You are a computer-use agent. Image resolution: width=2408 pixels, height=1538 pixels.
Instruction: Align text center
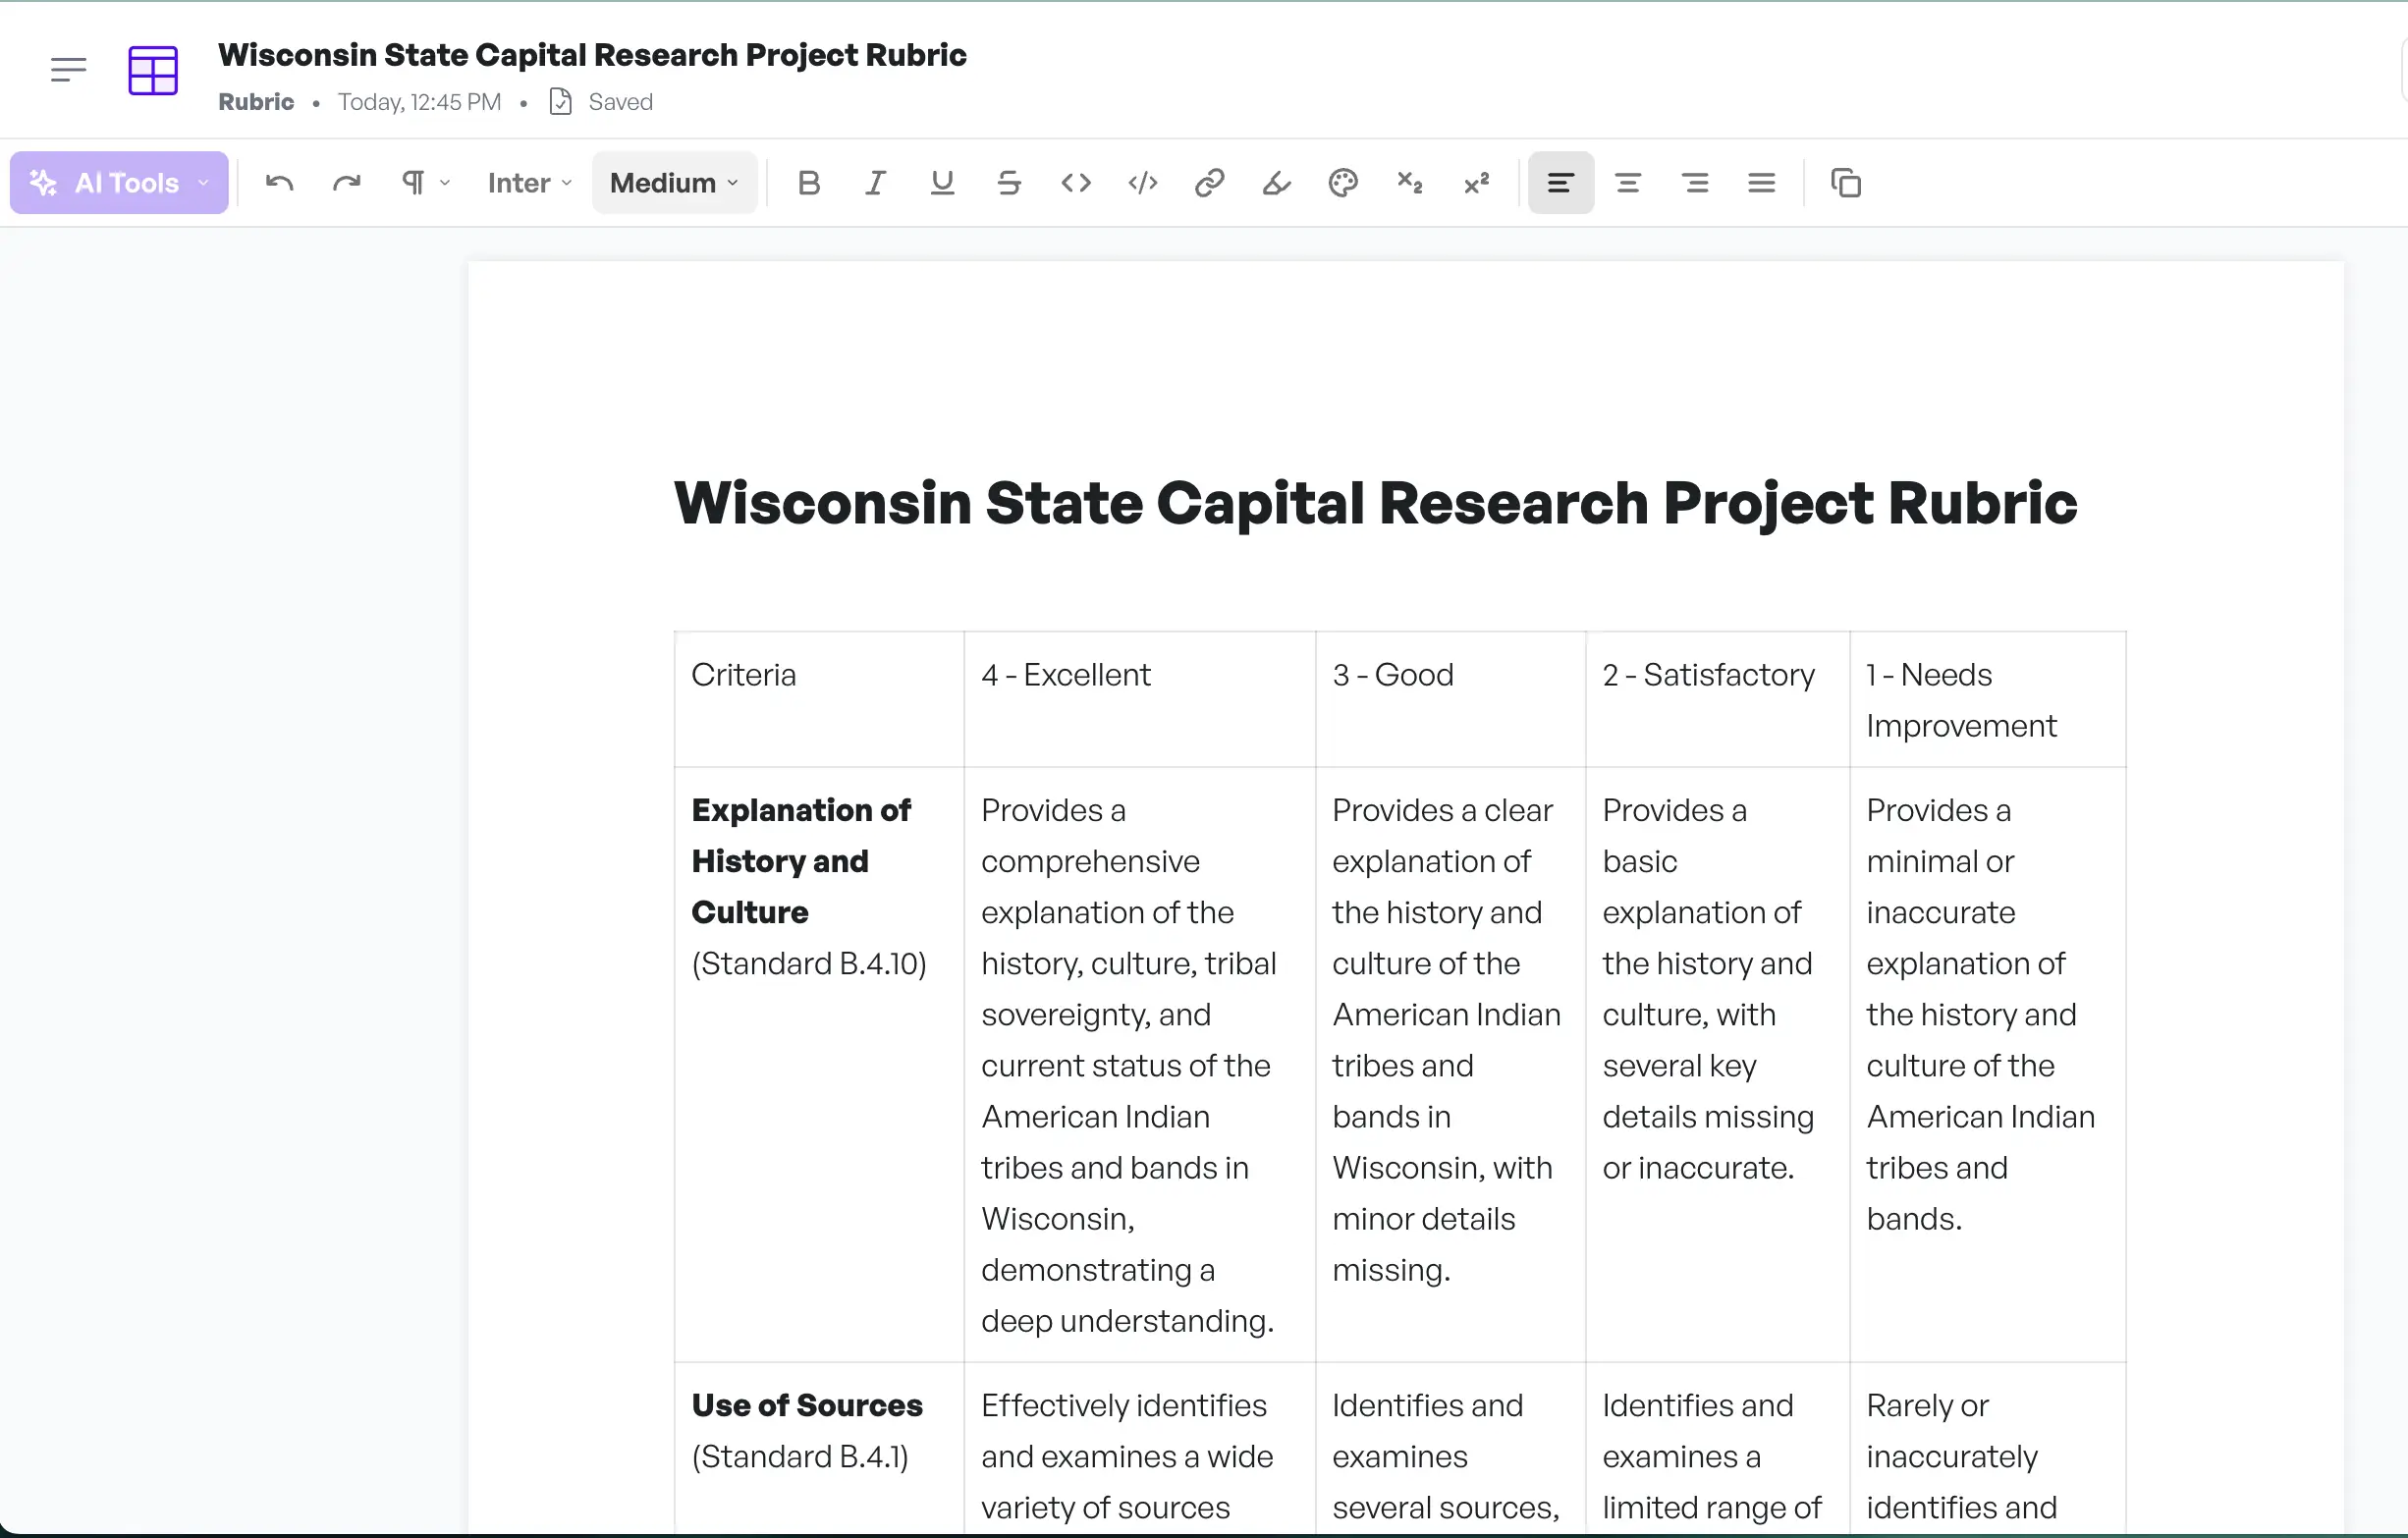point(1628,183)
